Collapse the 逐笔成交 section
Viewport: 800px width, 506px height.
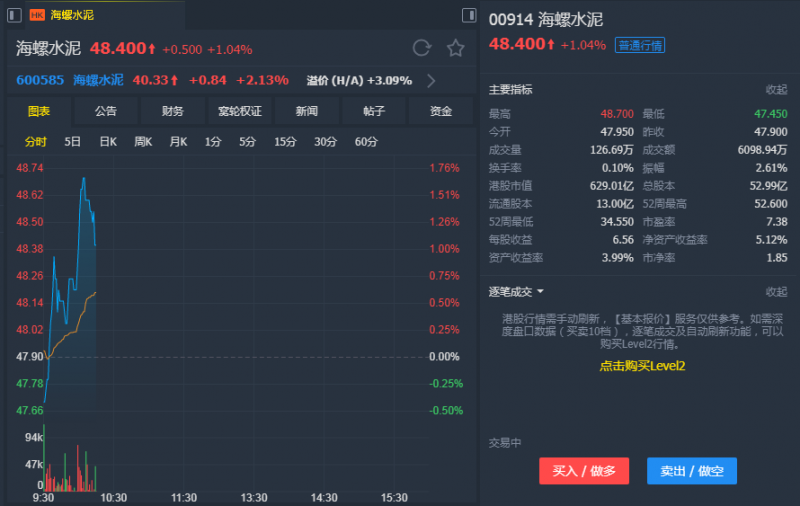coord(776,292)
